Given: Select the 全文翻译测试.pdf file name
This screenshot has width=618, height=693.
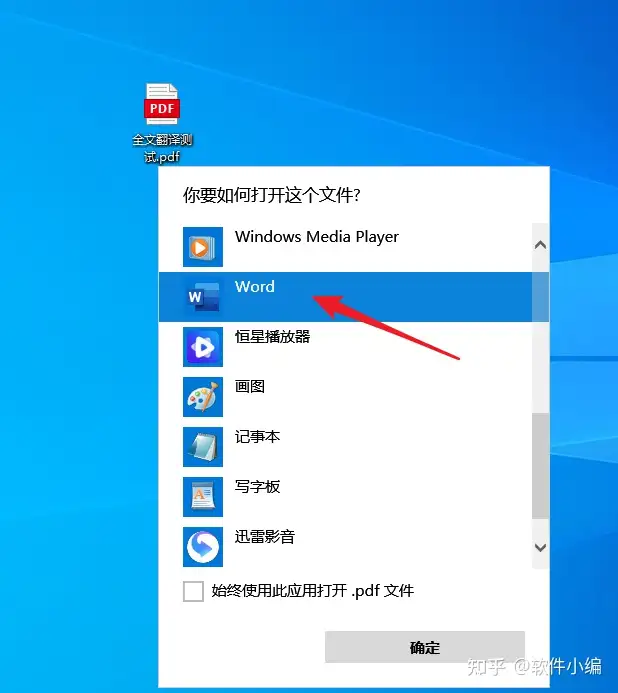Looking at the screenshot, I should 162,148.
